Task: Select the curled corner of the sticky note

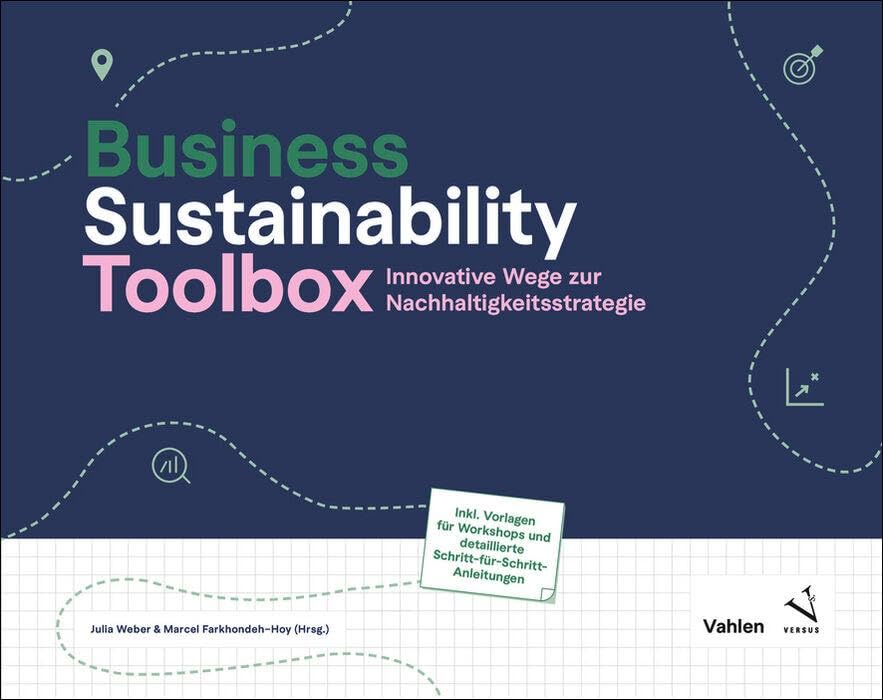Action: click(548, 594)
